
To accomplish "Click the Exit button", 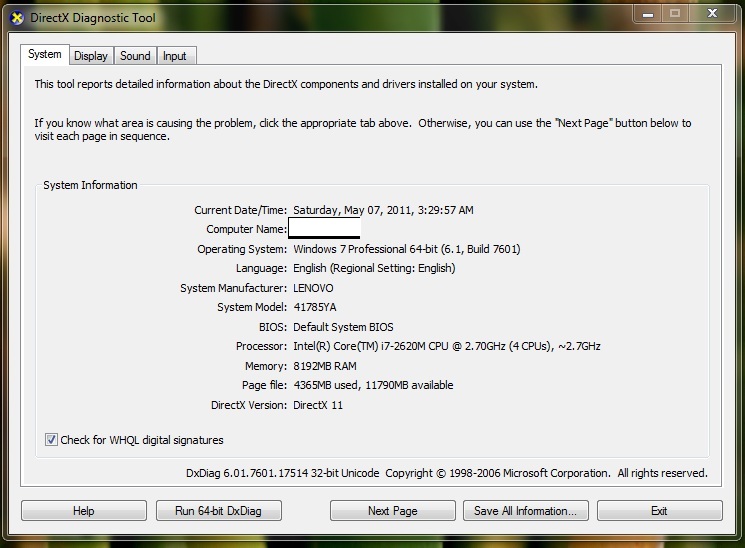I will (659, 511).
